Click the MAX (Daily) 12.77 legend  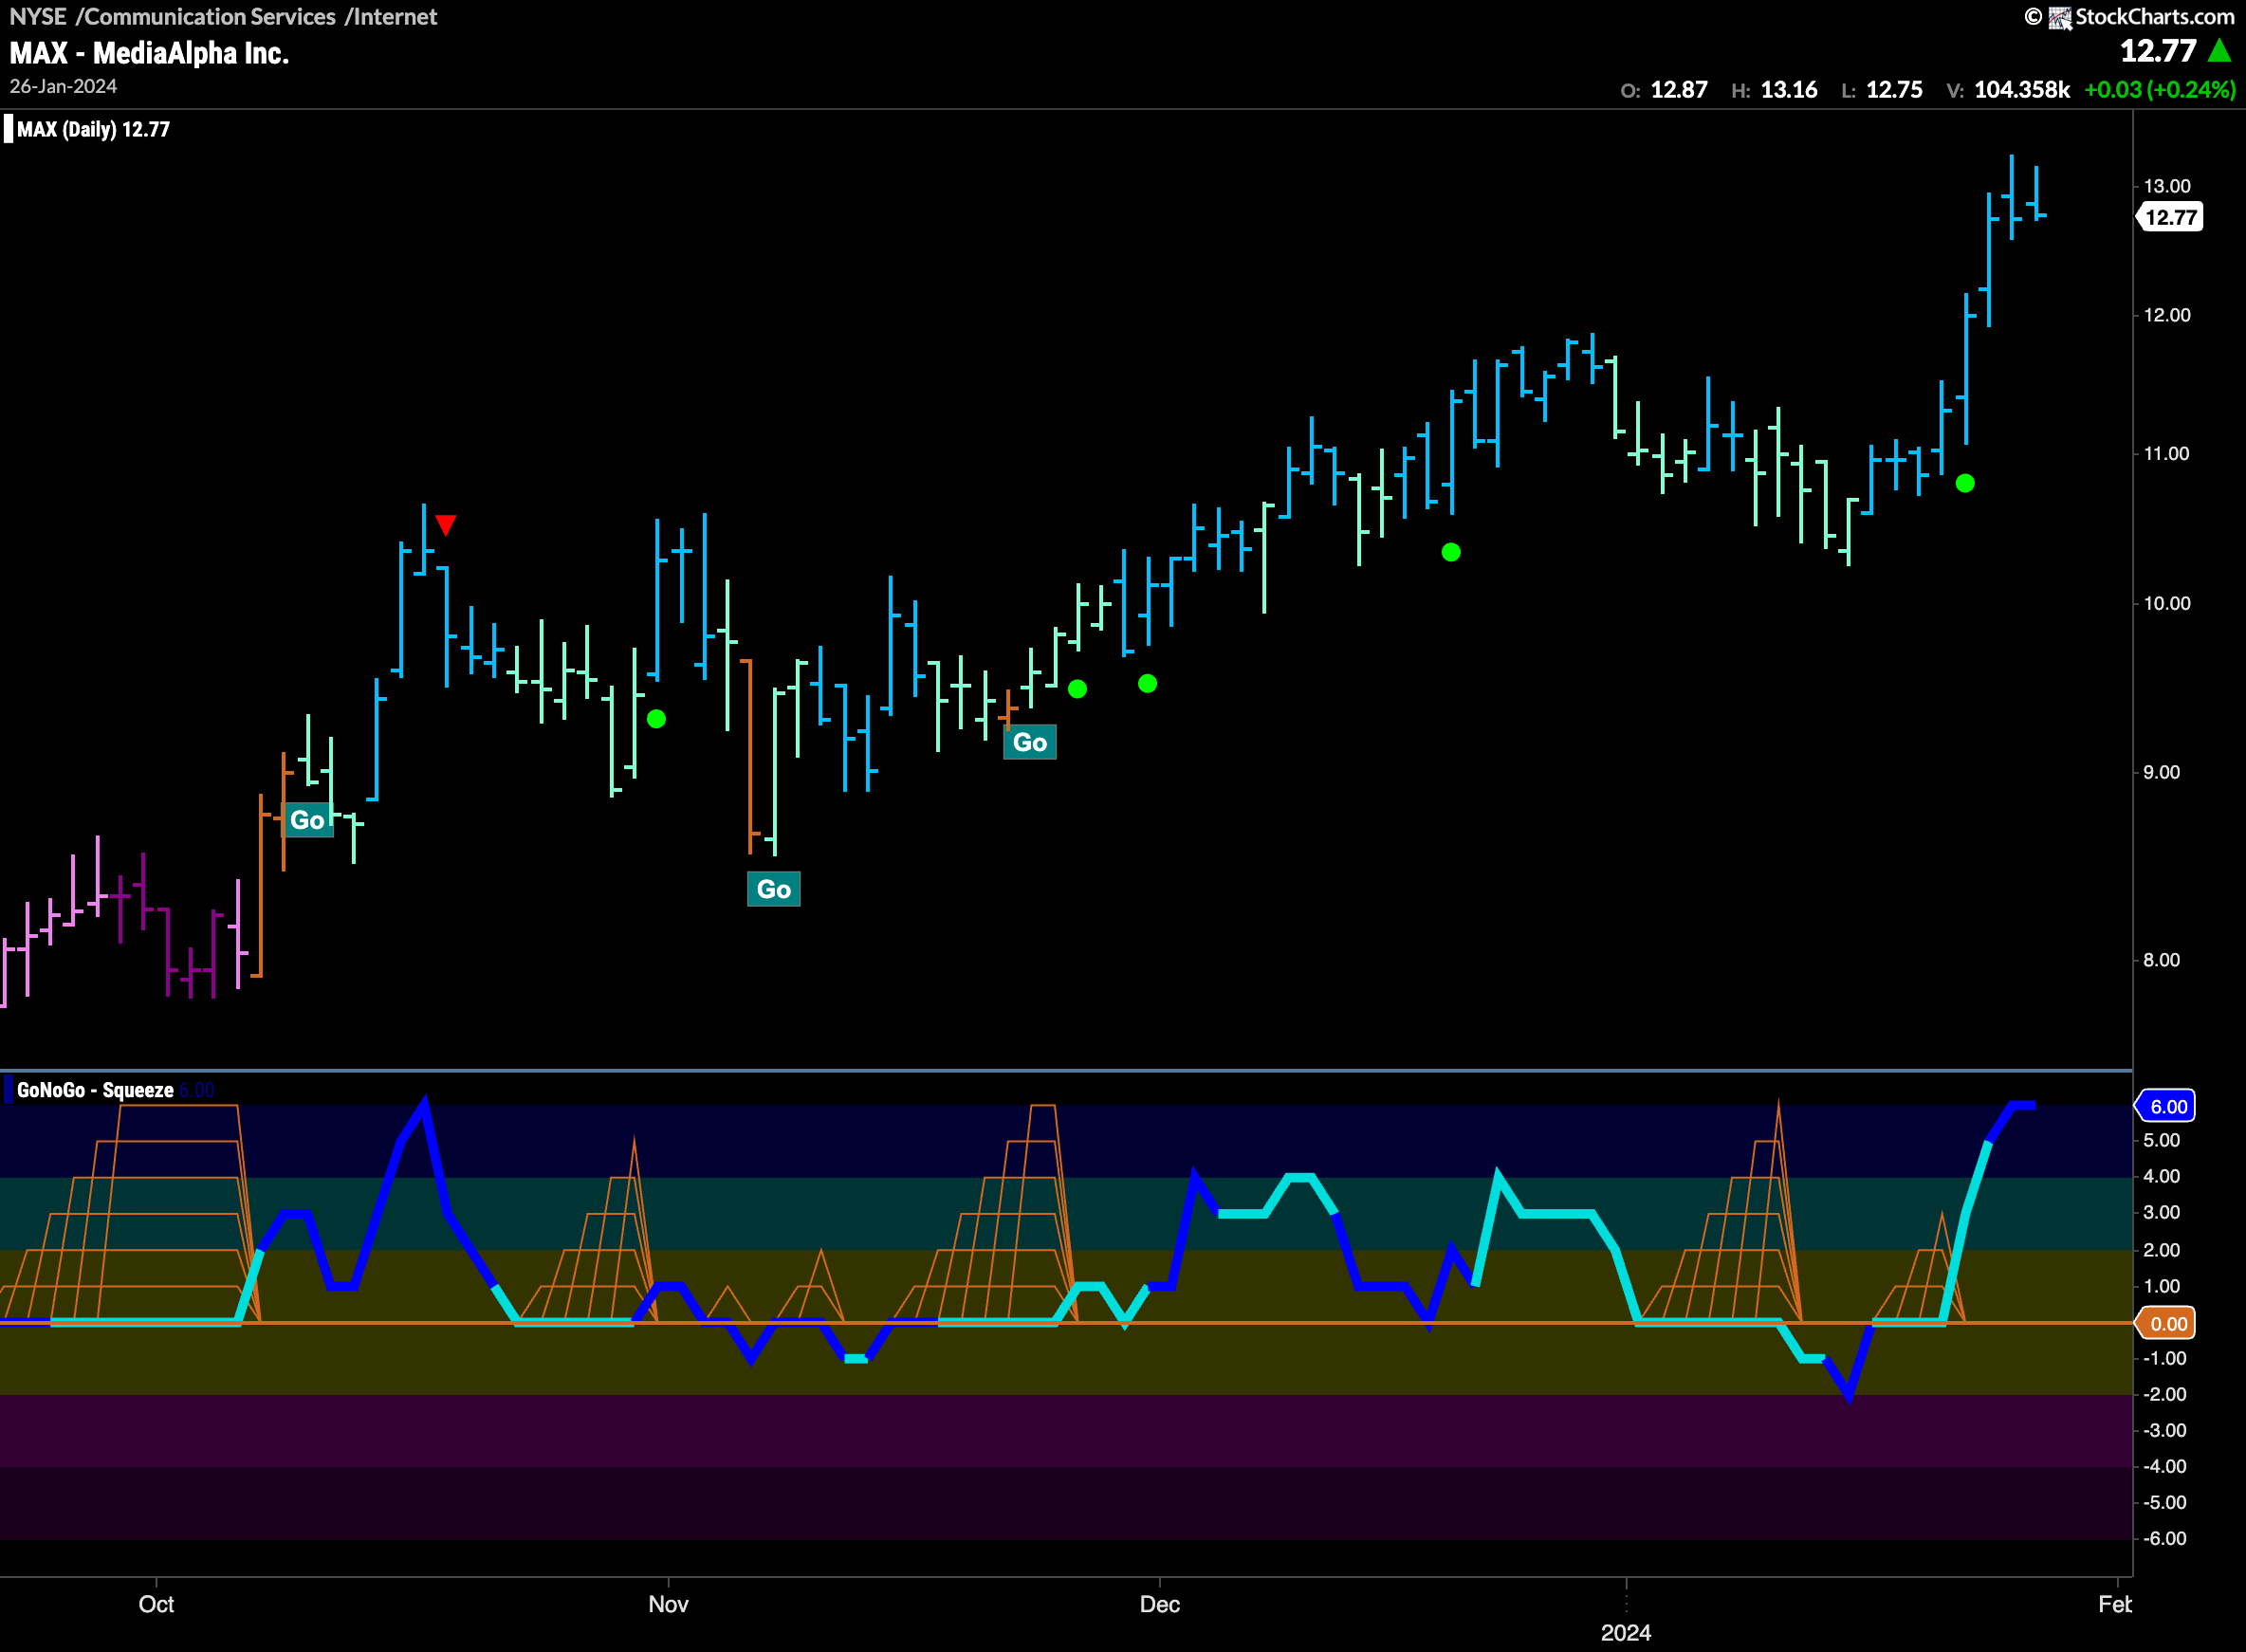point(93,129)
